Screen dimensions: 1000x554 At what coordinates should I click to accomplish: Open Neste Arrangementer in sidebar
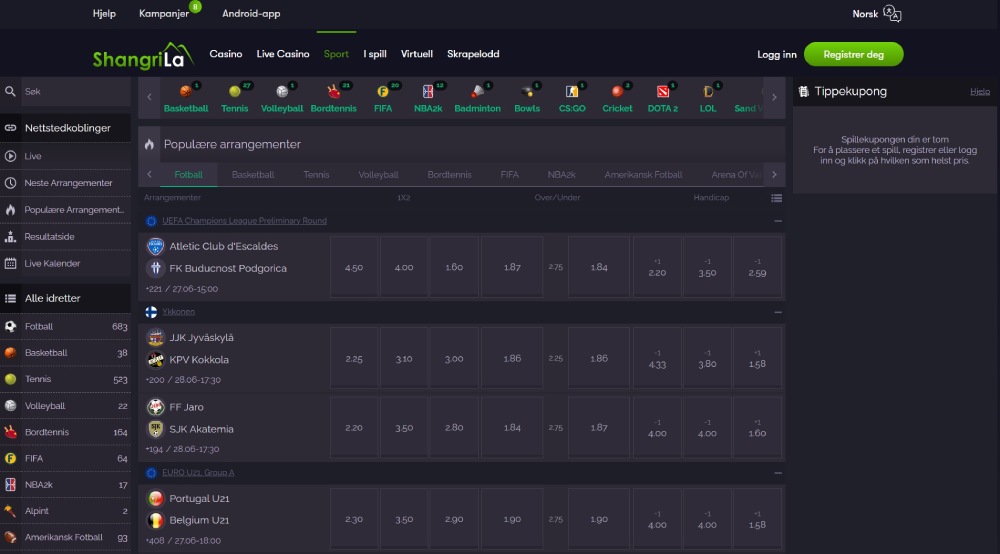point(65,183)
